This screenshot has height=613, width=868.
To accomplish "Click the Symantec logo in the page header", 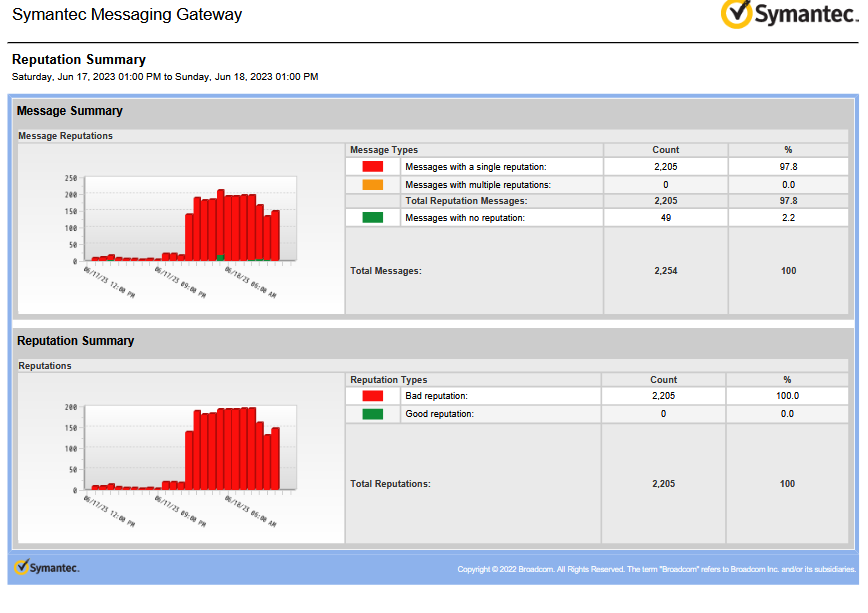I will point(789,14).
